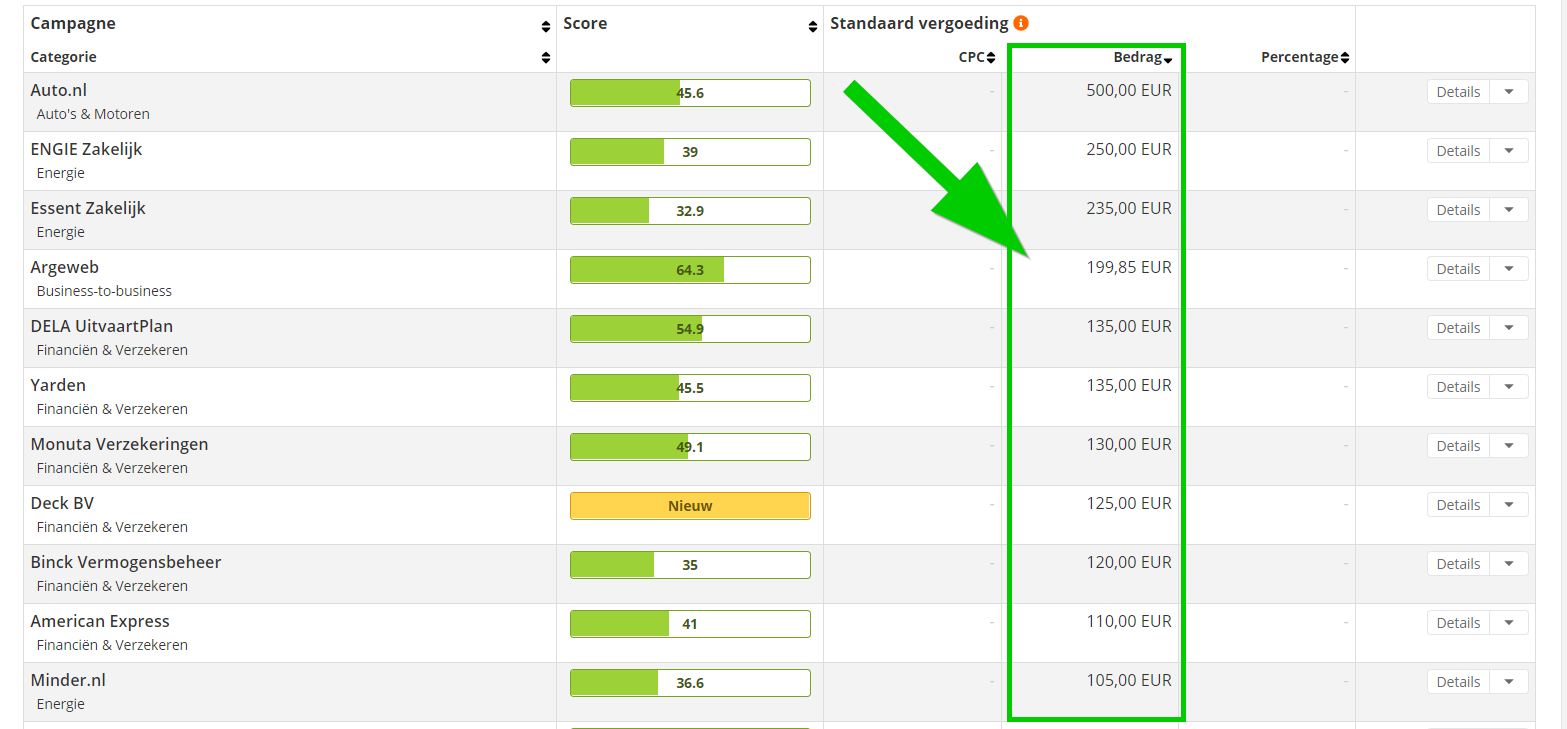Image resolution: width=1567 pixels, height=729 pixels.
Task: Select the Deck BV campaign name
Action: coord(62,503)
